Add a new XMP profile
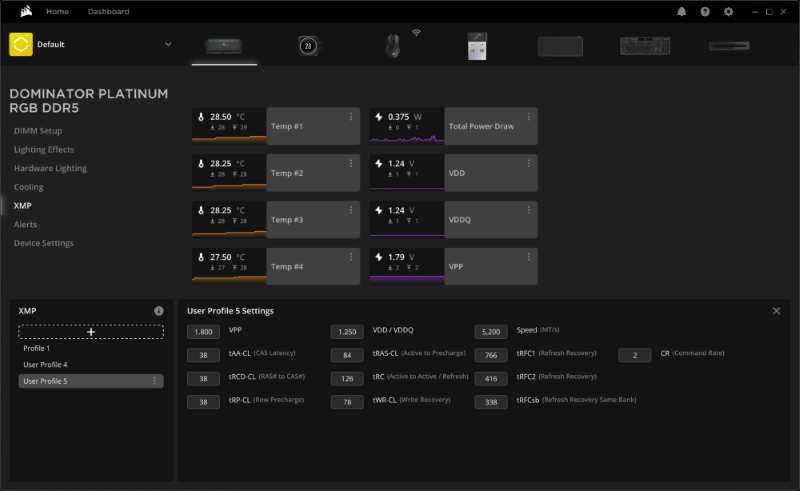Viewport: 800px width, 491px height. [91, 332]
